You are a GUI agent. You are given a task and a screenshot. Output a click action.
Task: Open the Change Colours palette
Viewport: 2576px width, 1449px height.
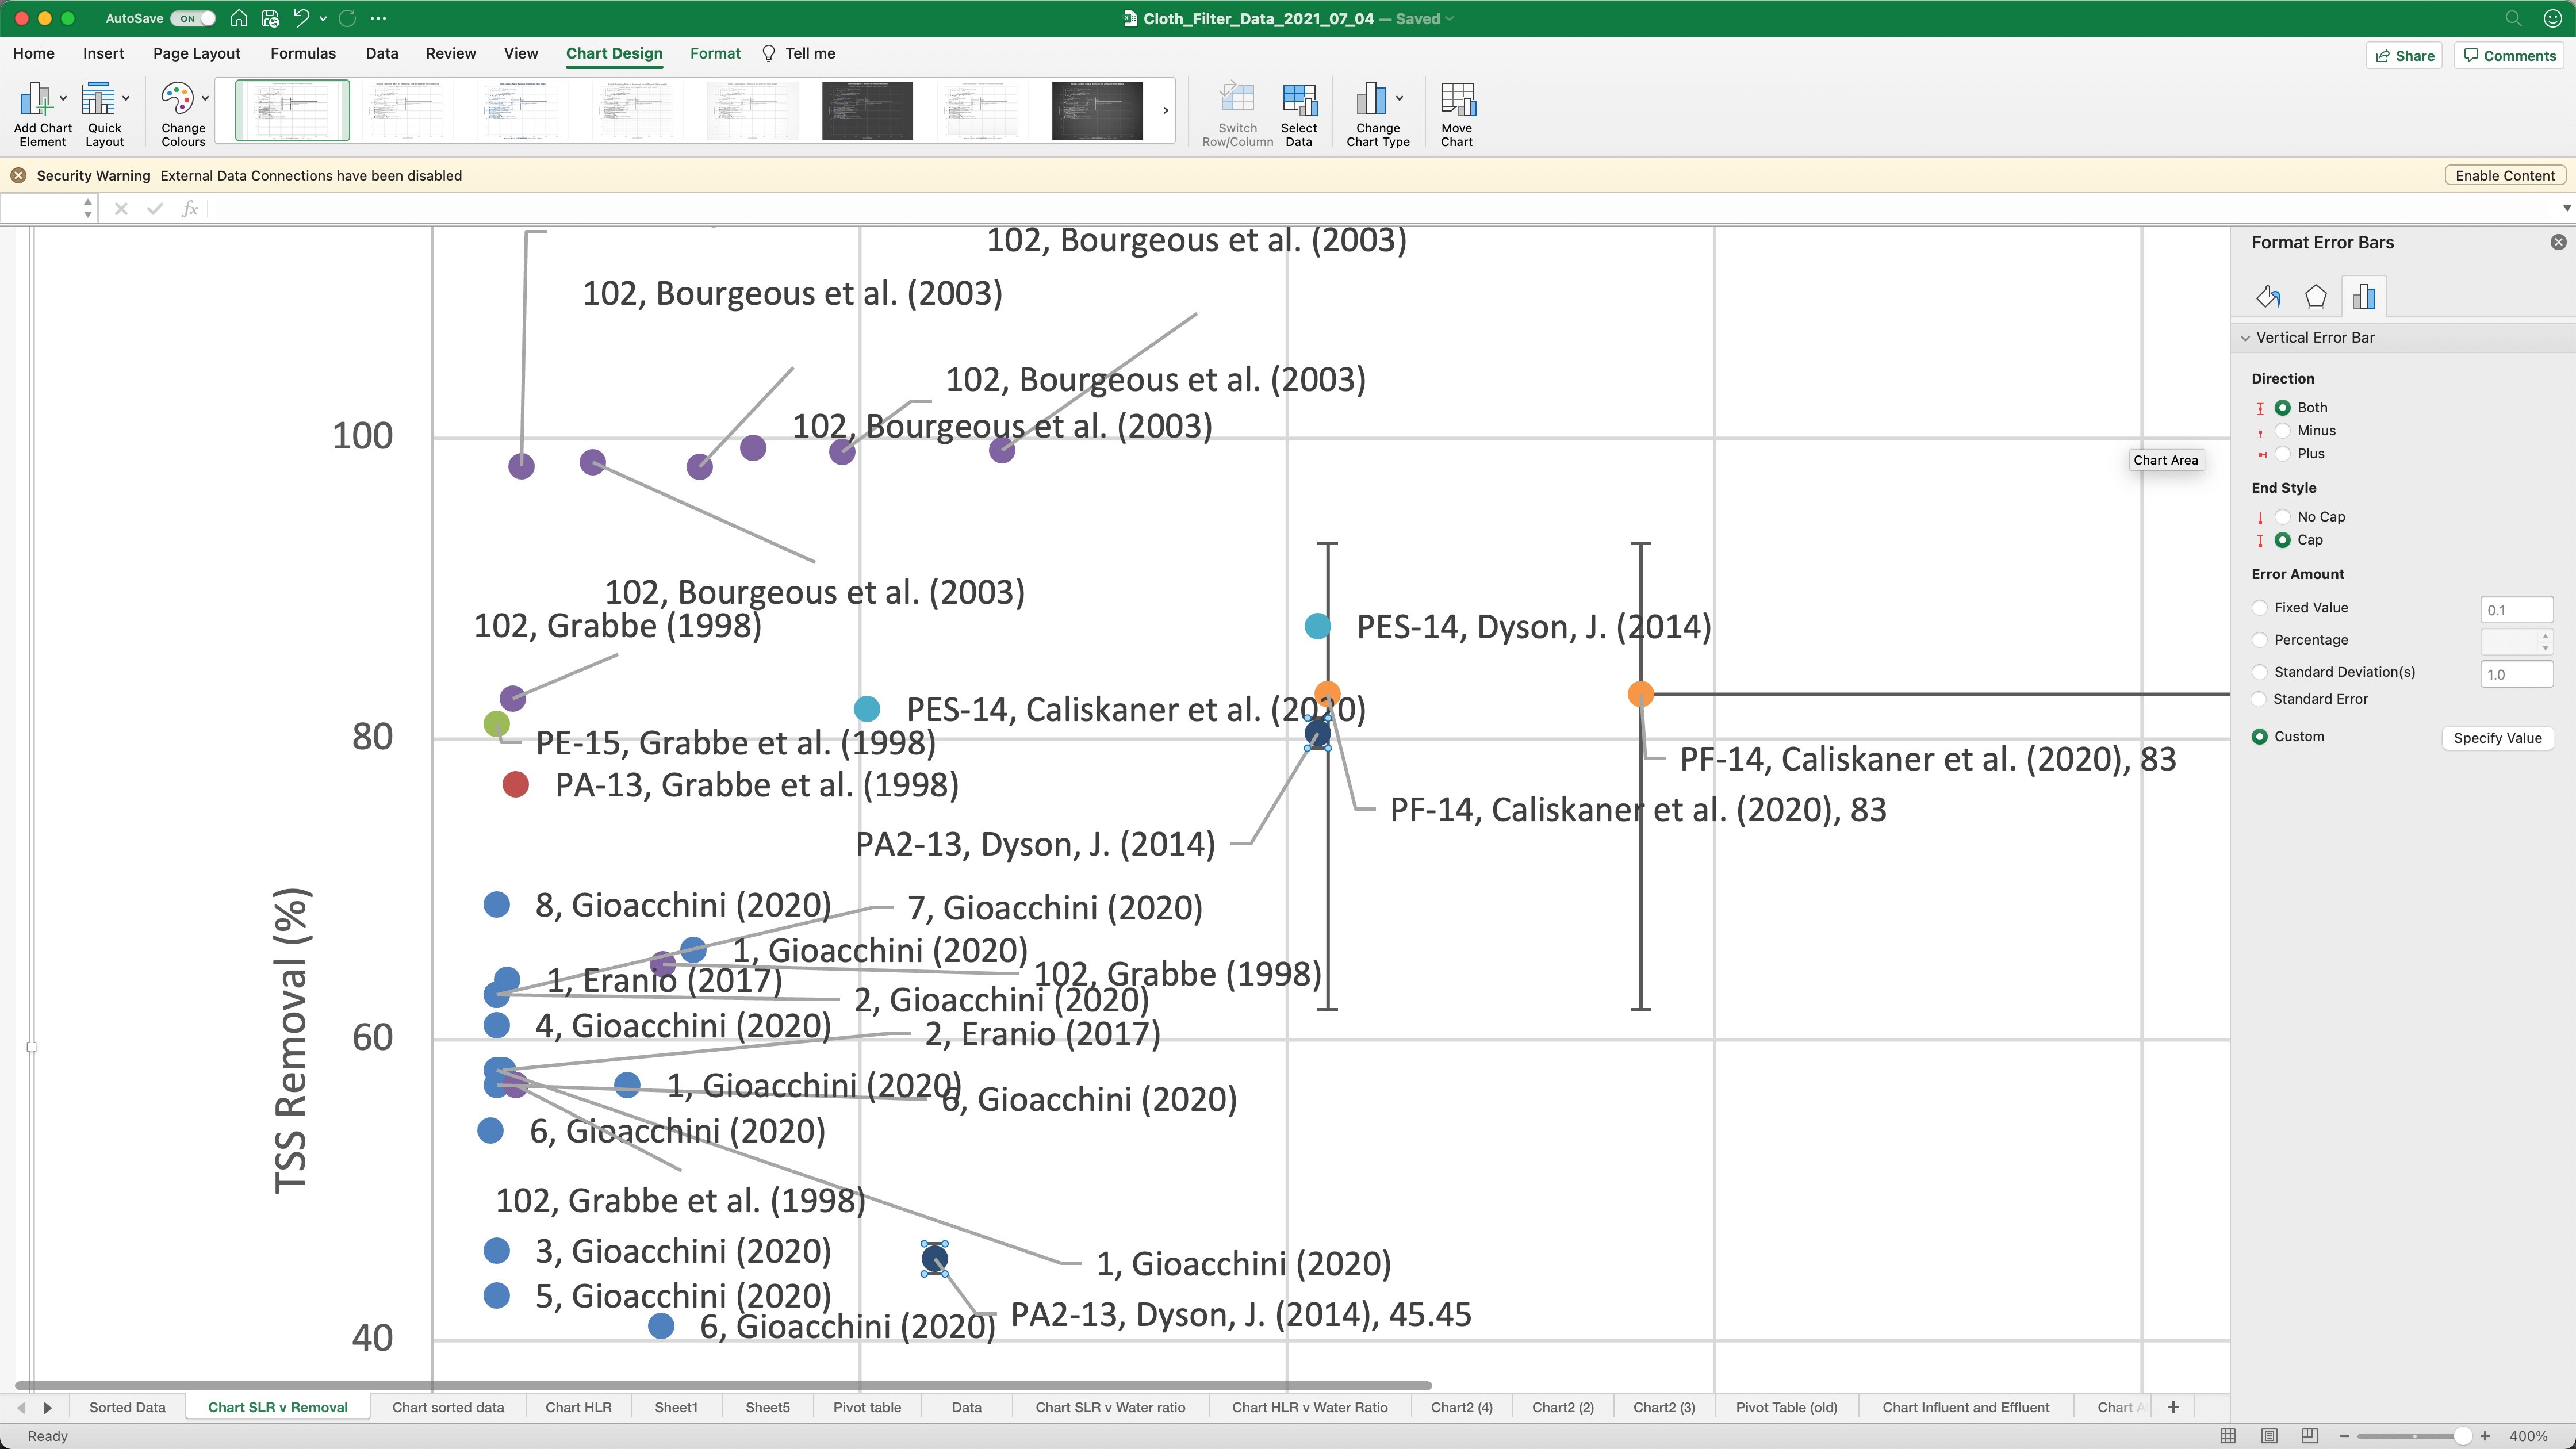(x=184, y=114)
